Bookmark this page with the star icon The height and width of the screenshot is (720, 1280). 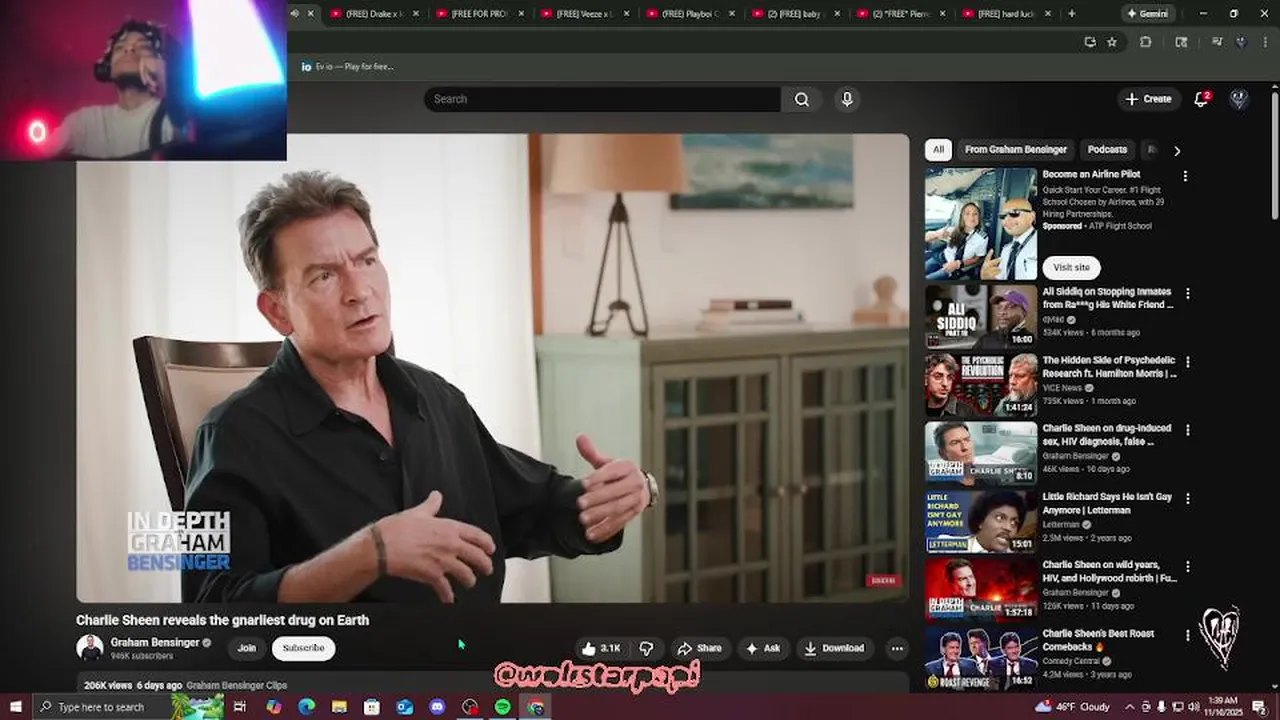(x=1112, y=42)
